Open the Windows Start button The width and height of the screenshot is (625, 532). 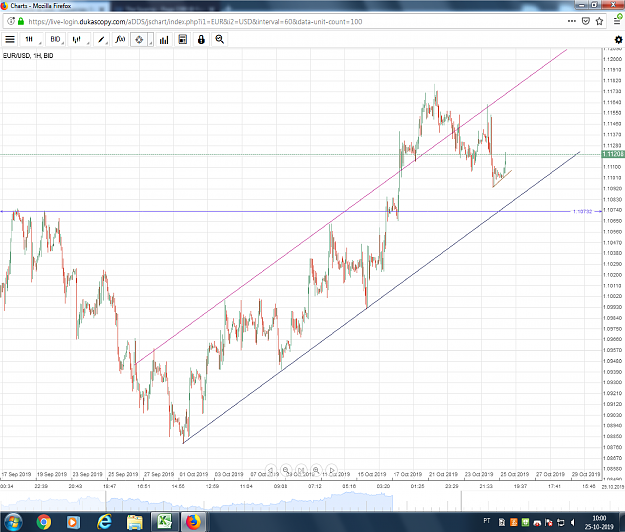coord(13,522)
